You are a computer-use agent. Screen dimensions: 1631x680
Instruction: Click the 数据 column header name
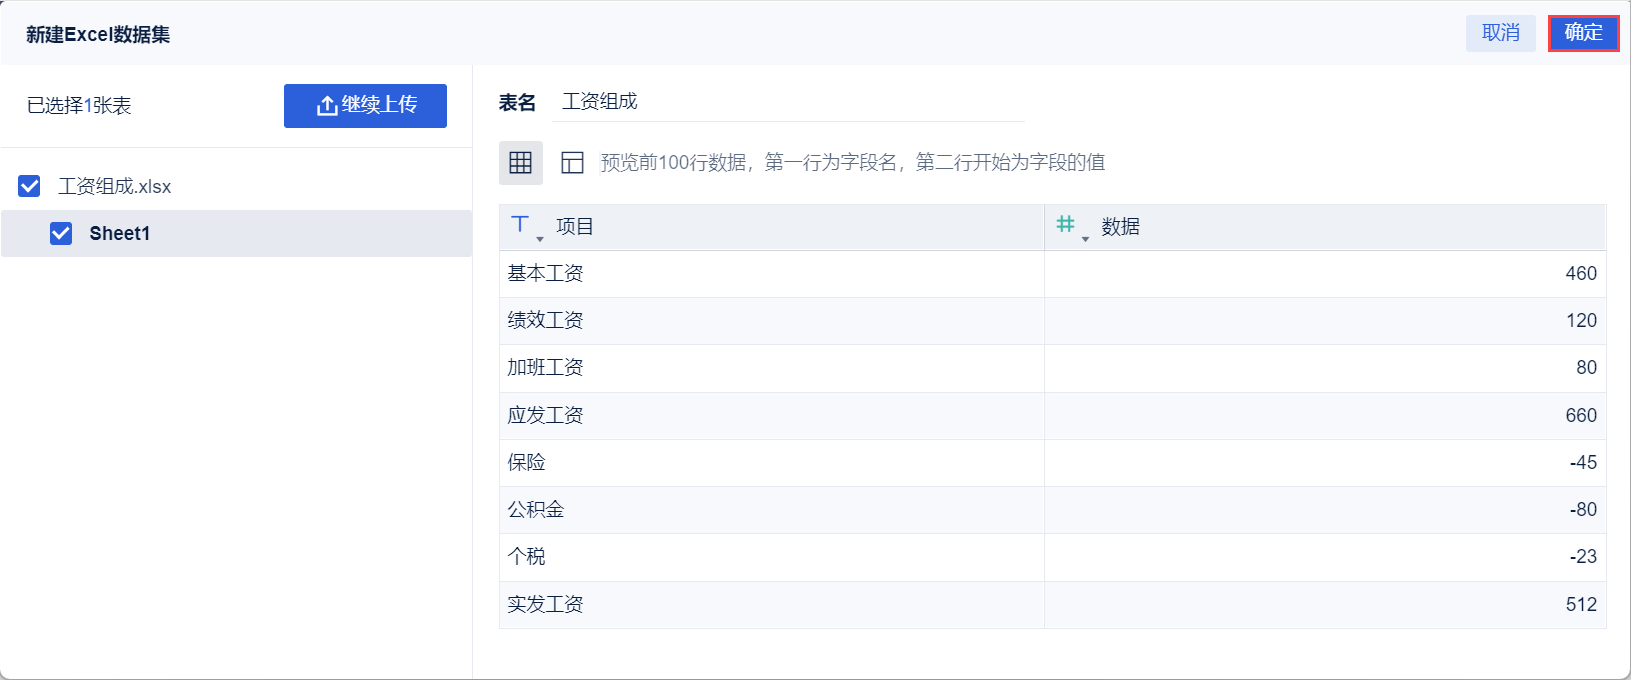(x=1120, y=227)
